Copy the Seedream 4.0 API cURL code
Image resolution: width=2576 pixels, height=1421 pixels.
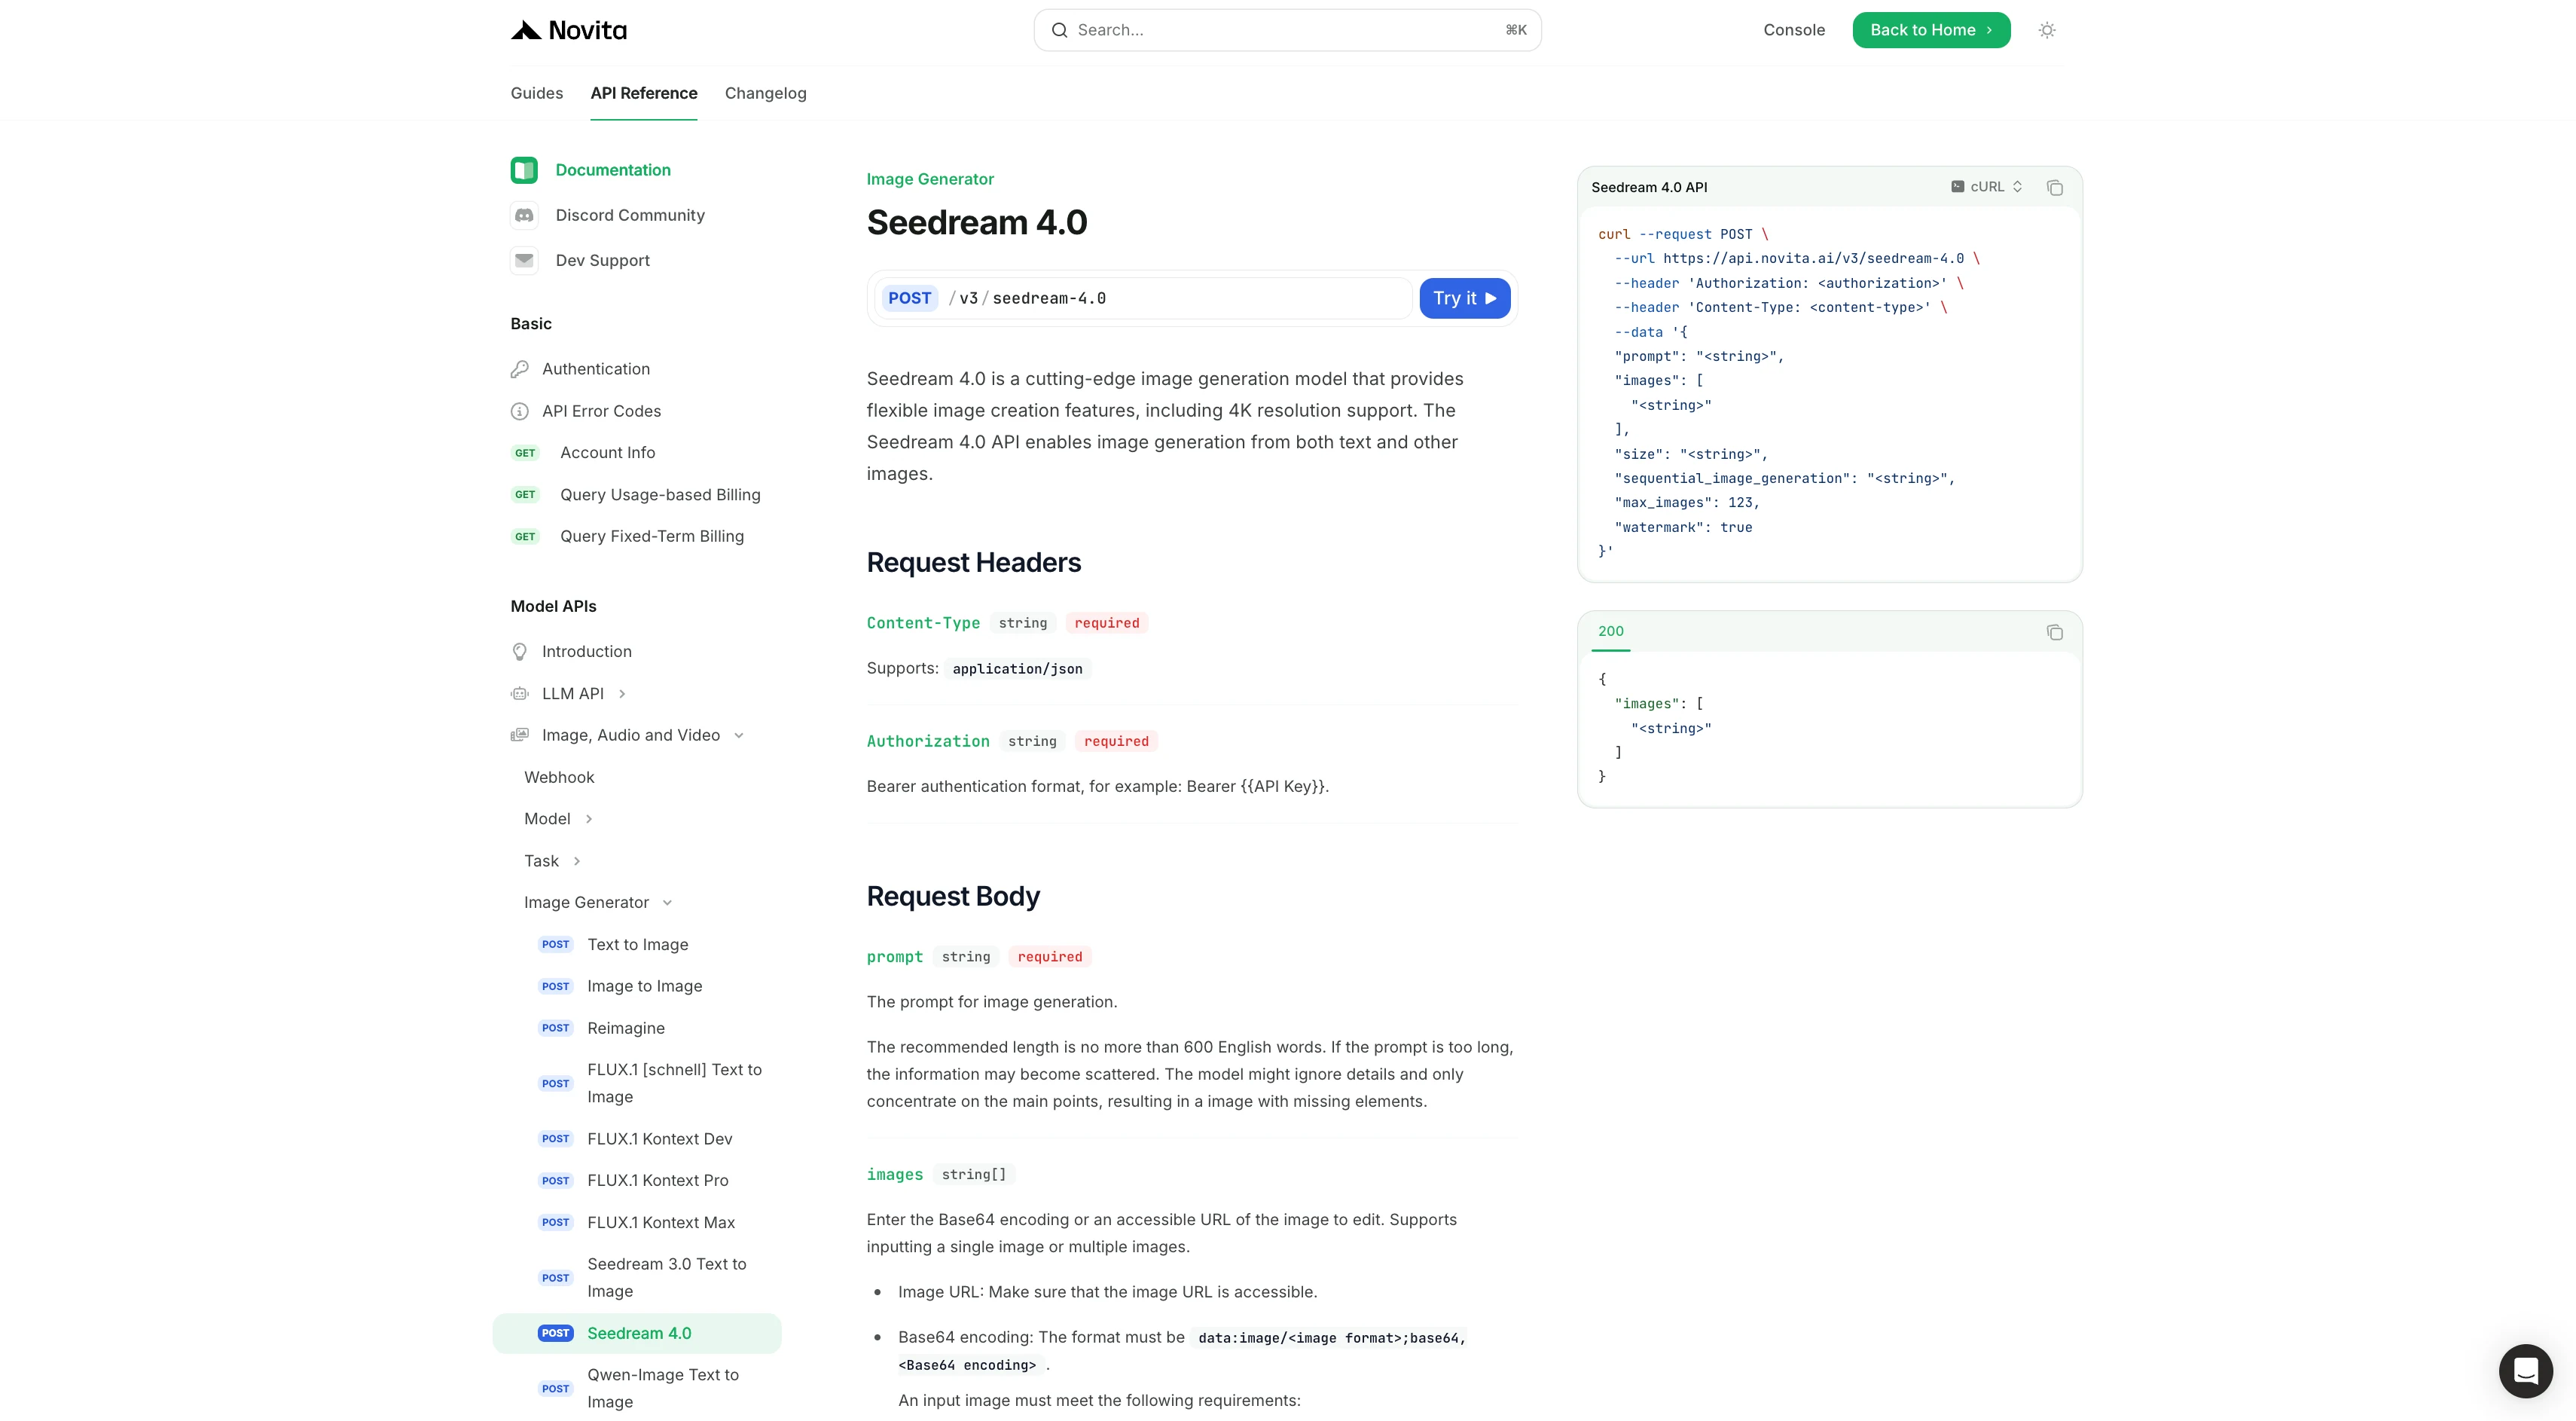2054,187
